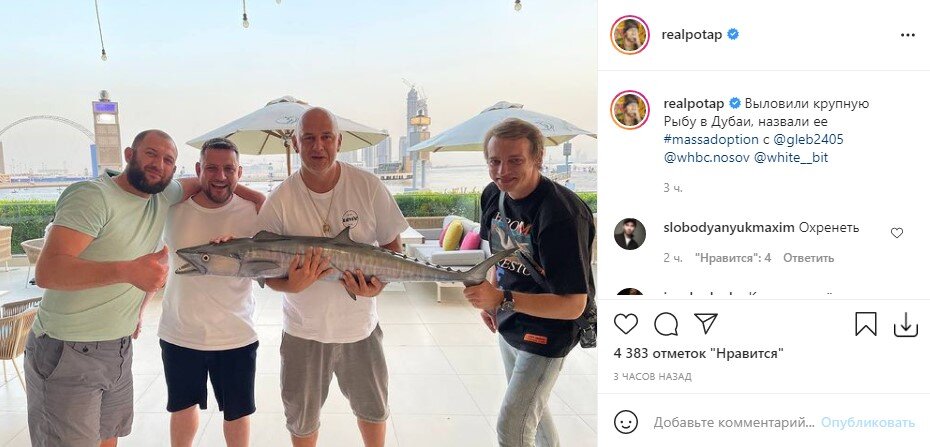Open emoji picker smiley icon

626,422
